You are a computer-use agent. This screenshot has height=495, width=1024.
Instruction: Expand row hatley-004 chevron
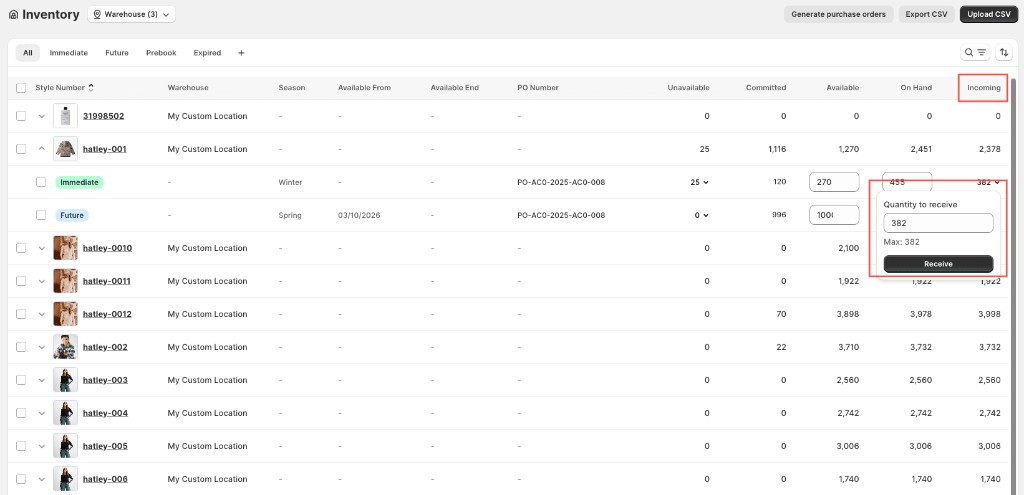click(41, 413)
